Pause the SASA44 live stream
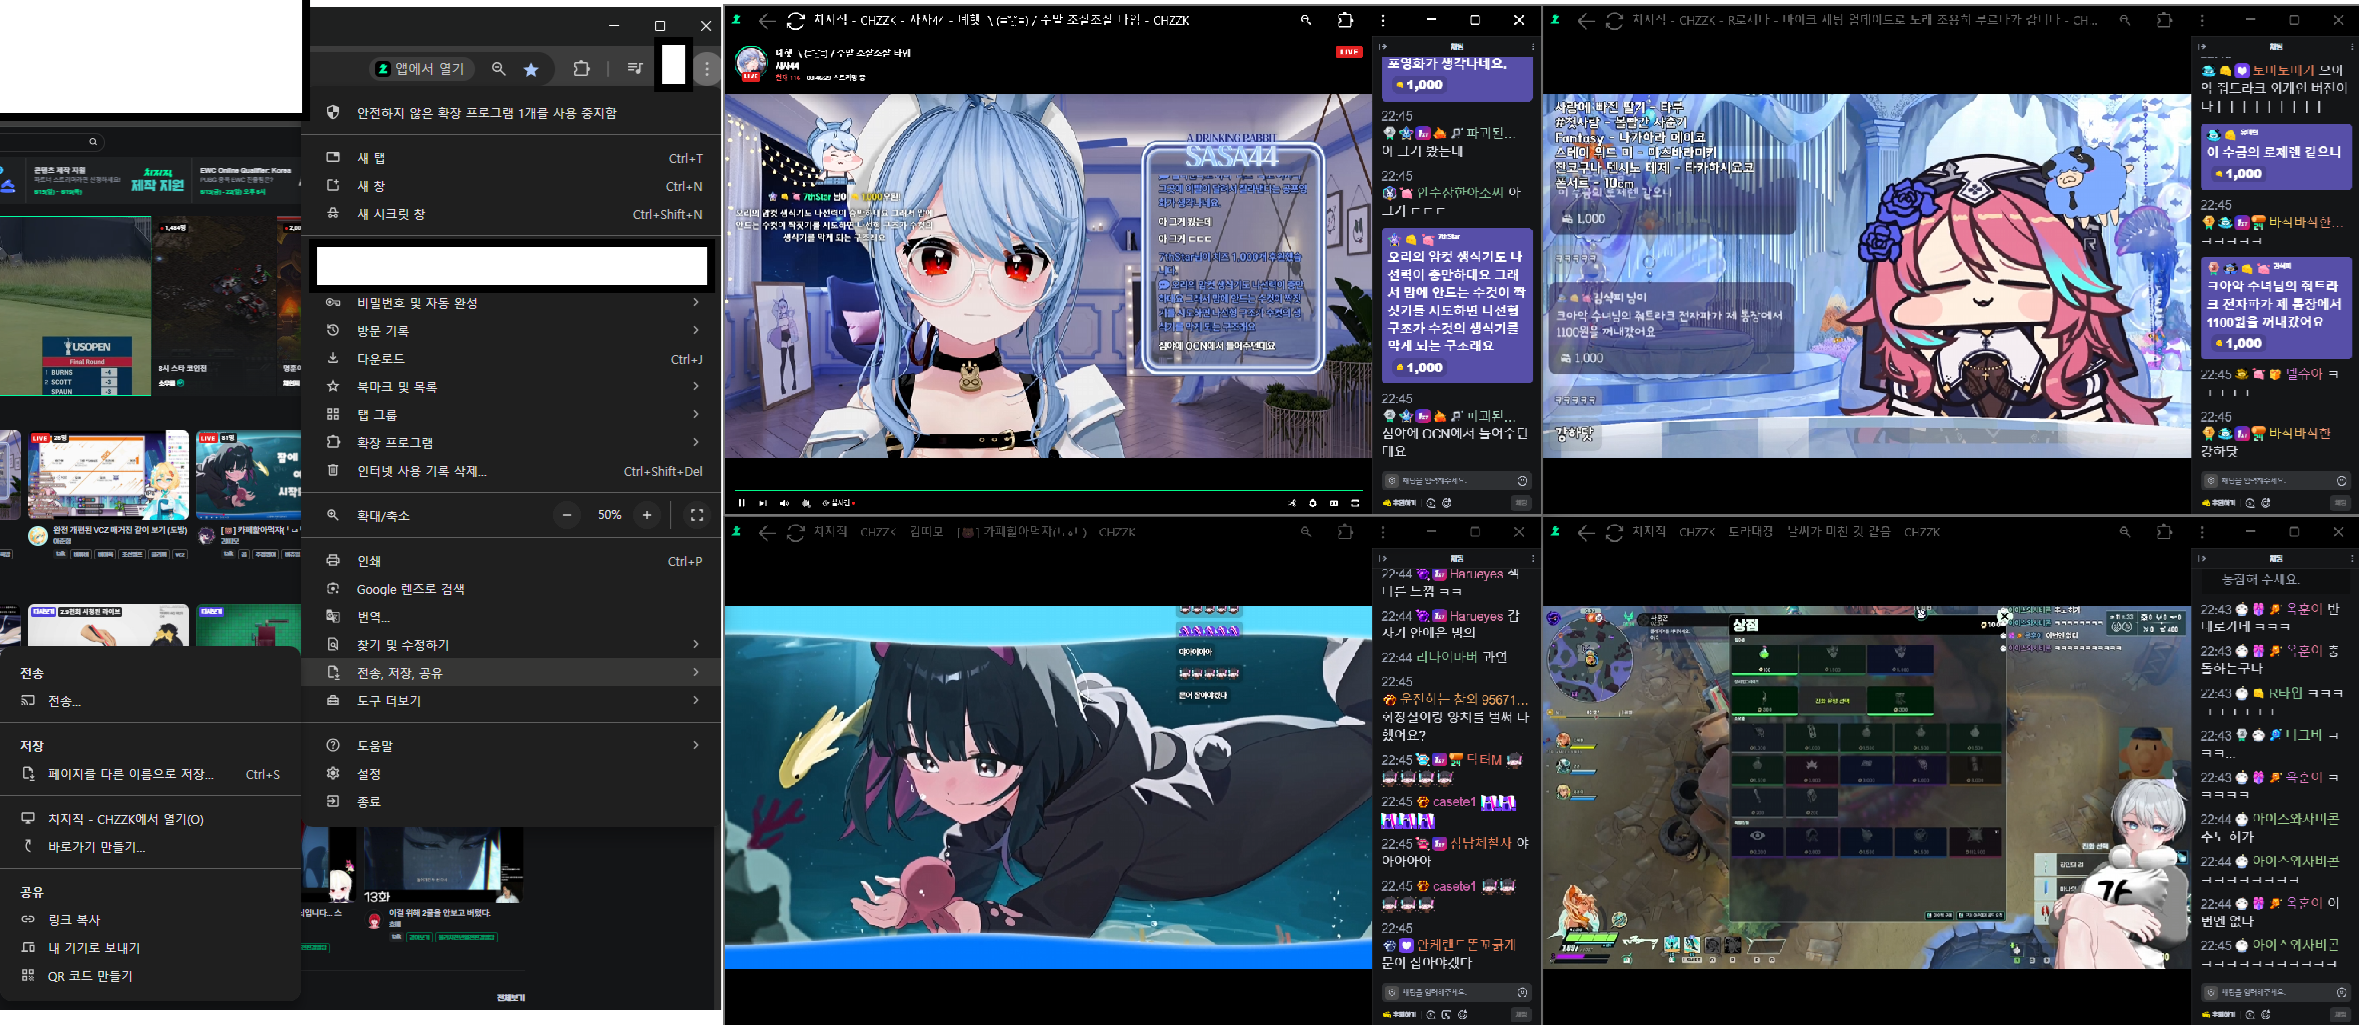The image size is (2359, 1025). (742, 503)
